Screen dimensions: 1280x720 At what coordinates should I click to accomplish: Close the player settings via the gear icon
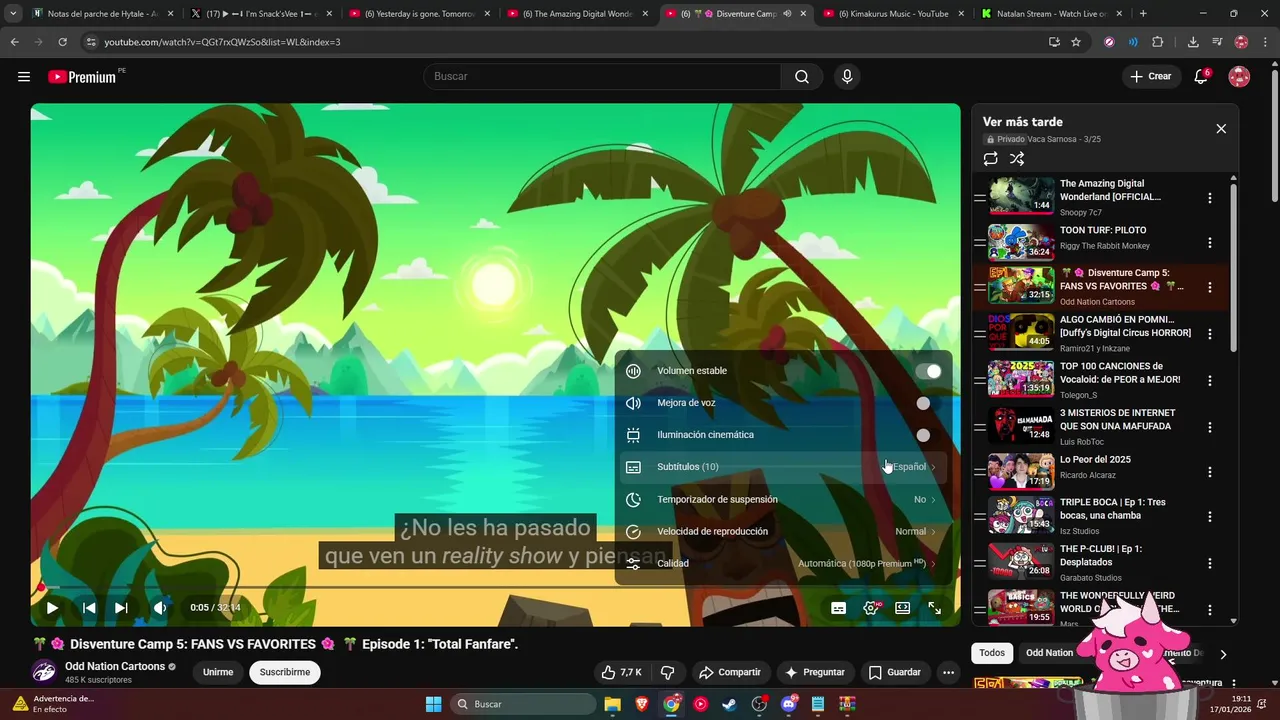[871, 607]
